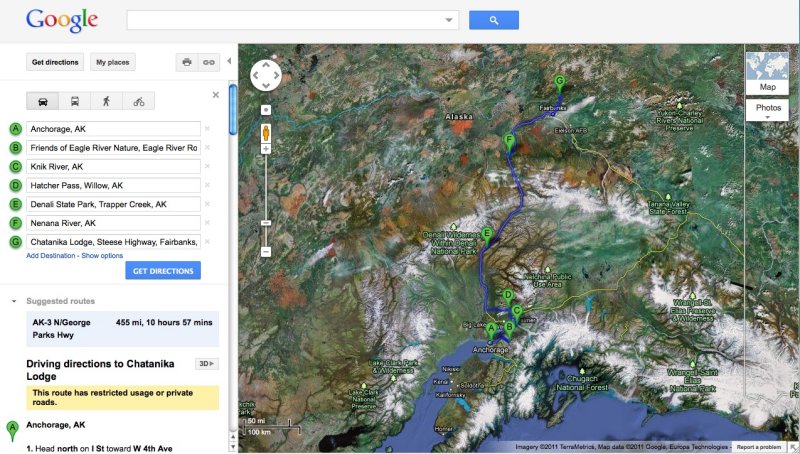Click map marker F on route
Screen dimensions: 800x454
[509, 143]
